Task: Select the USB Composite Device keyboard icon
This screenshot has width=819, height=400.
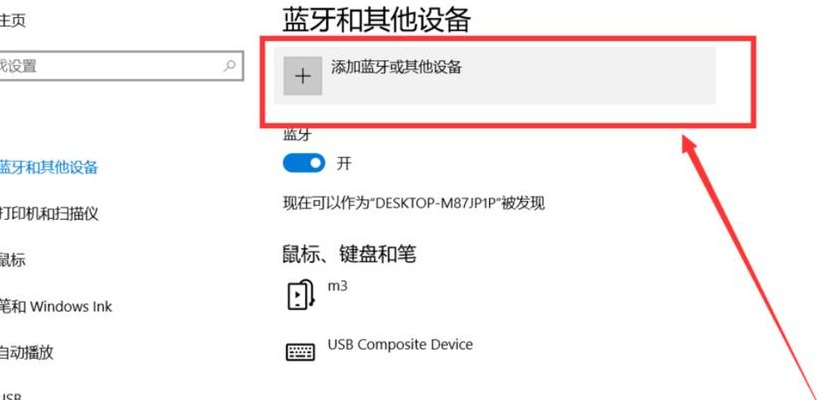Action: coord(300,351)
